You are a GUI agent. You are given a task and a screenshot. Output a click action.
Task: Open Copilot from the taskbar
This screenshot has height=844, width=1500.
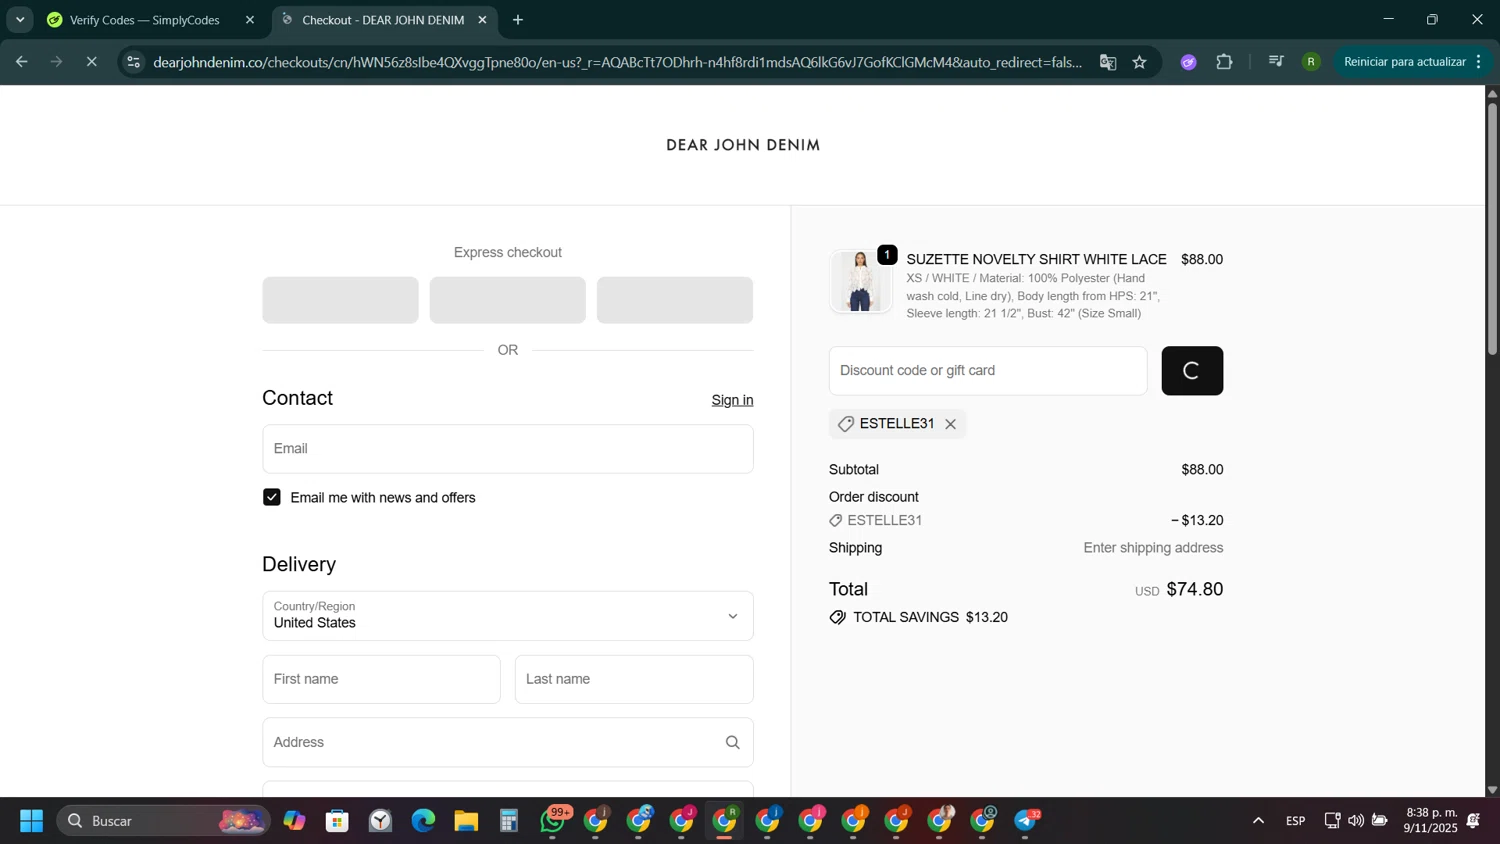pyautogui.click(x=294, y=821)
